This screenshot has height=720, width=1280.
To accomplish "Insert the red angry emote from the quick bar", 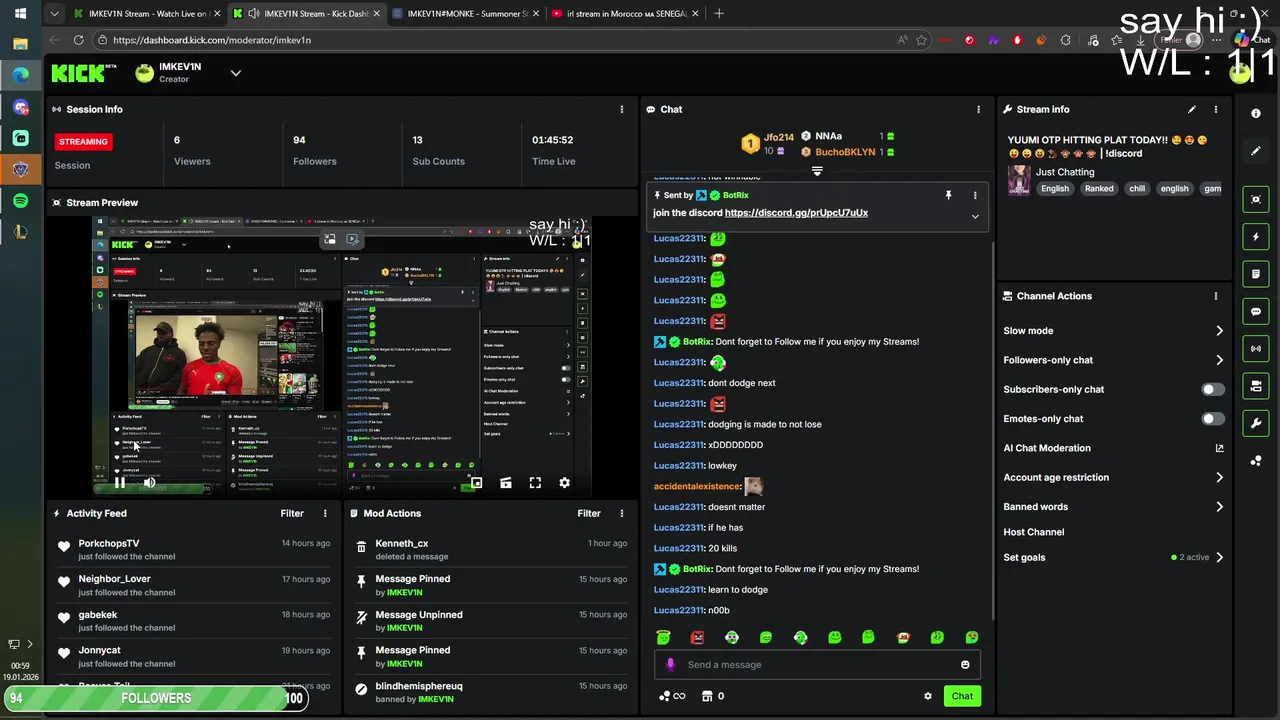I will [x=697, y=637].
